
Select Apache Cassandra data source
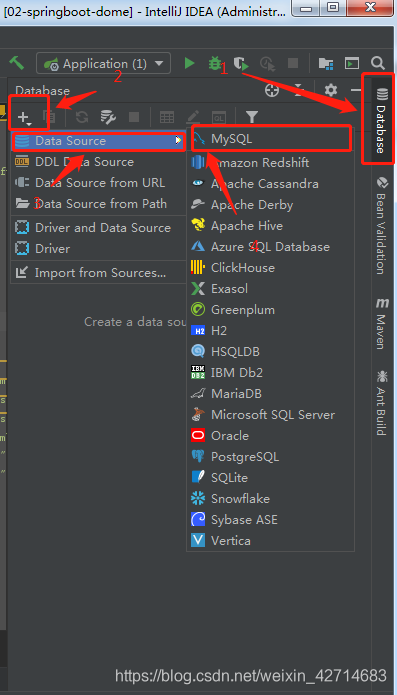tap(271, 184)
